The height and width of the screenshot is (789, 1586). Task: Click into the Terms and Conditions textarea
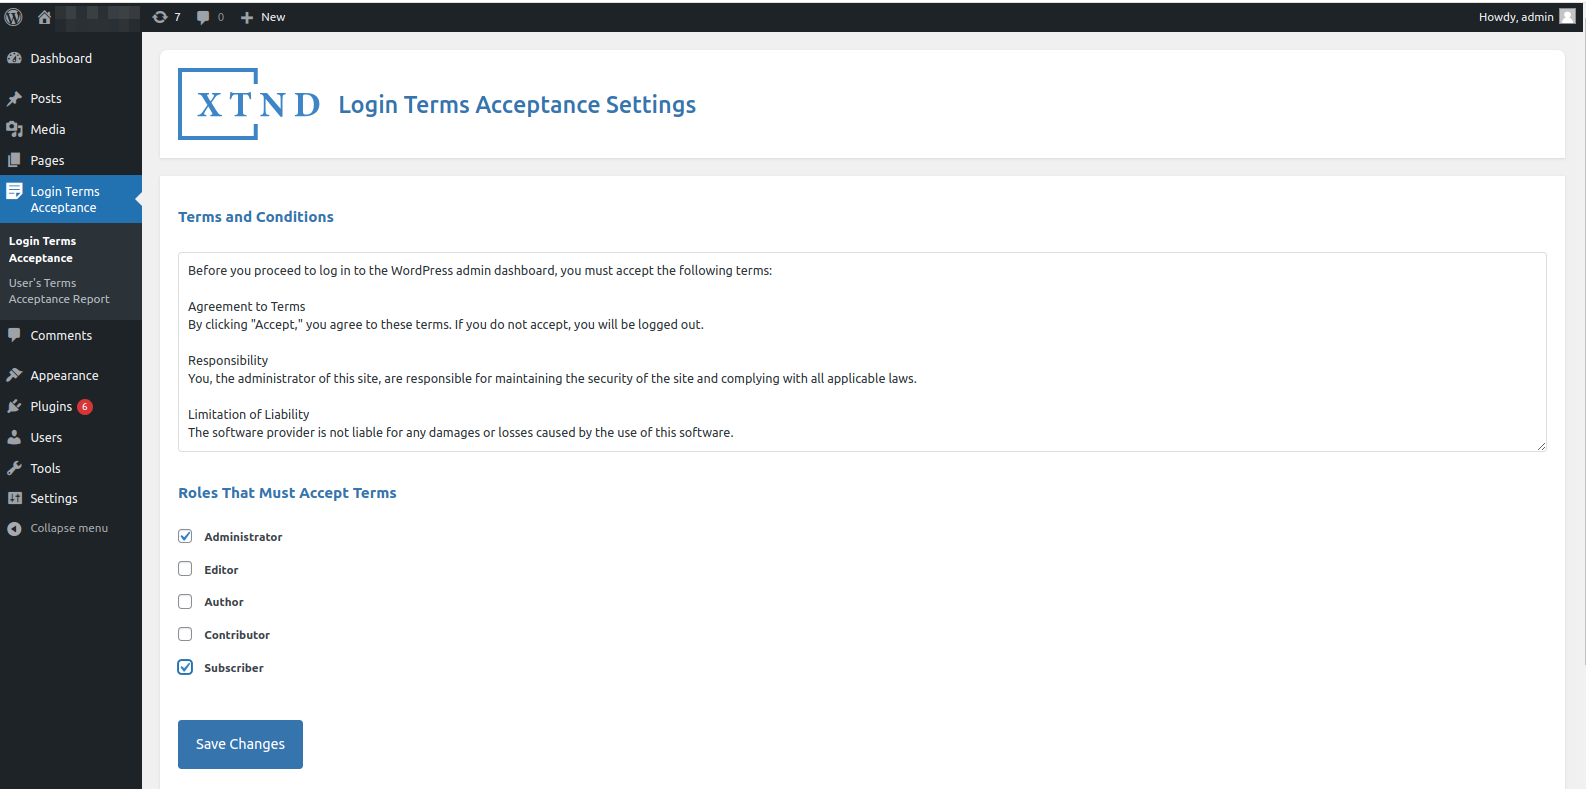862,352
